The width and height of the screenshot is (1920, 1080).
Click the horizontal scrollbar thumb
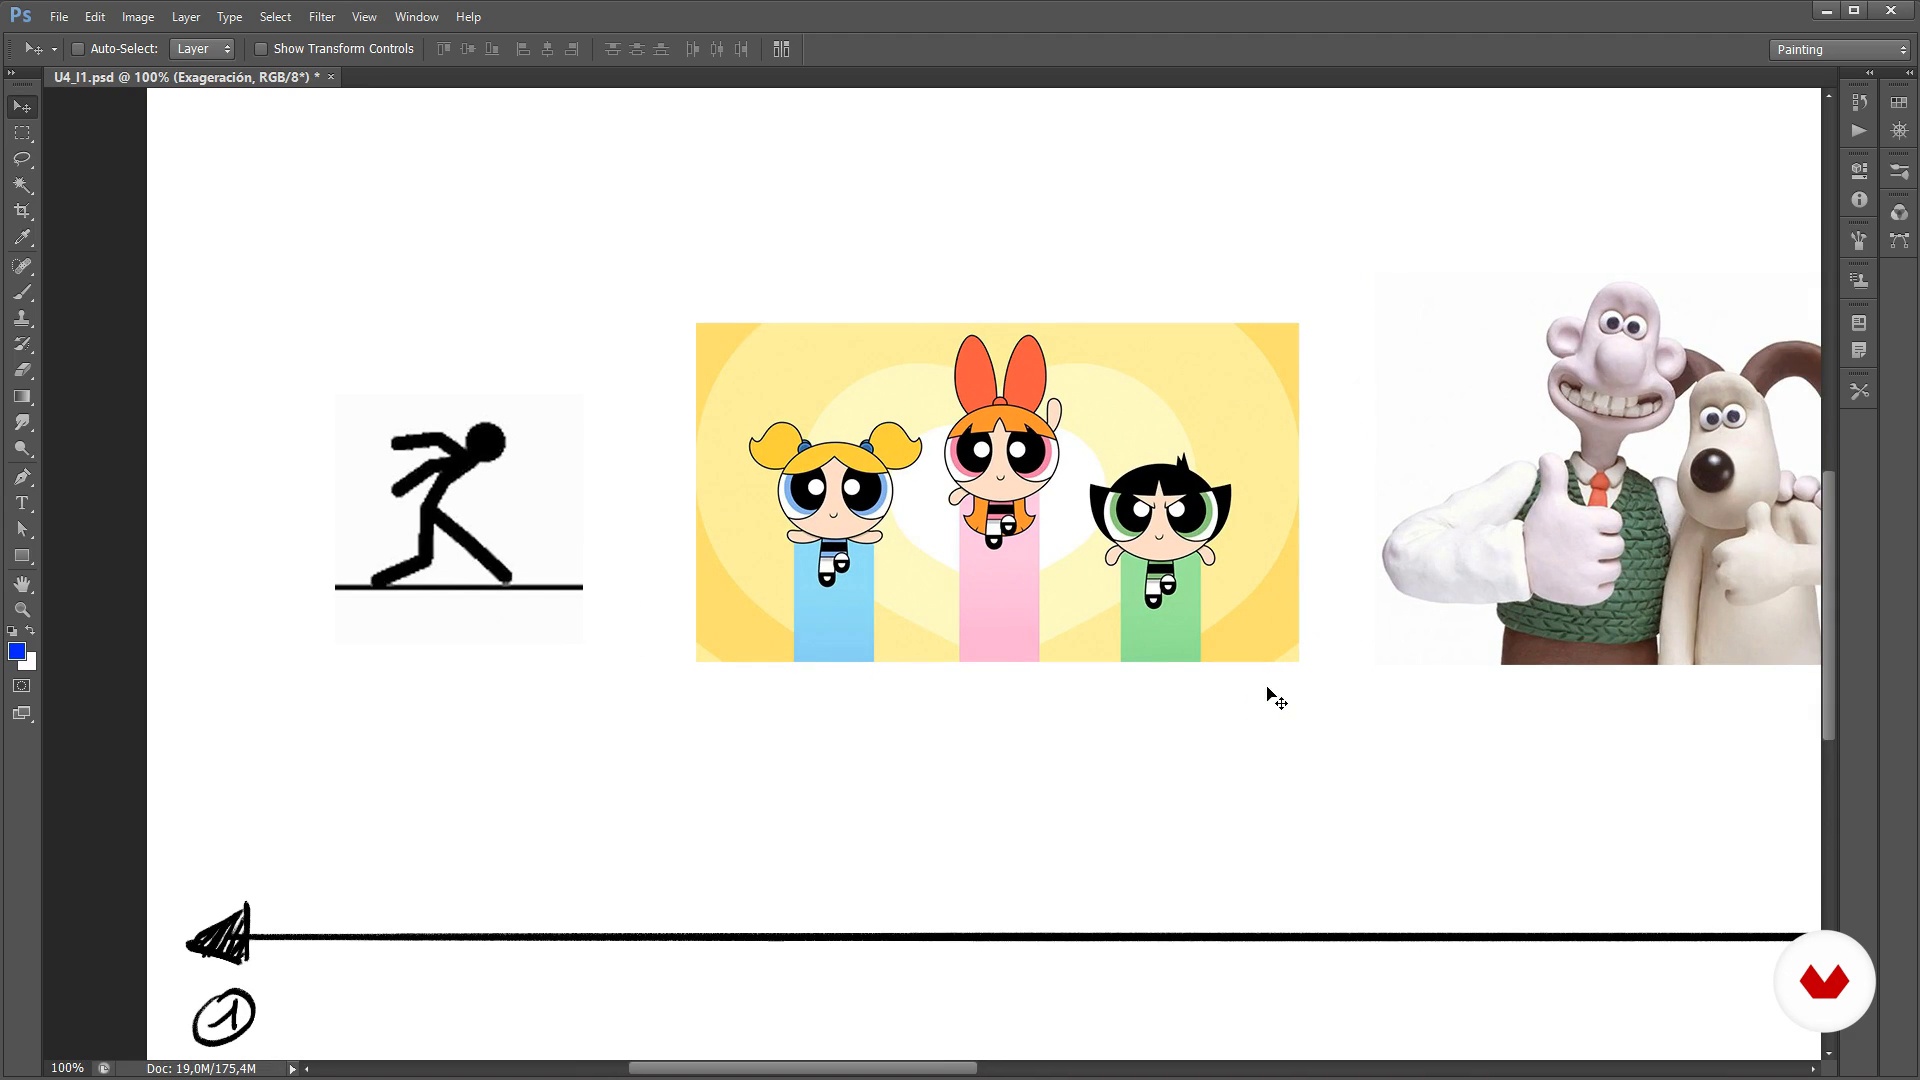point(803,1068)
